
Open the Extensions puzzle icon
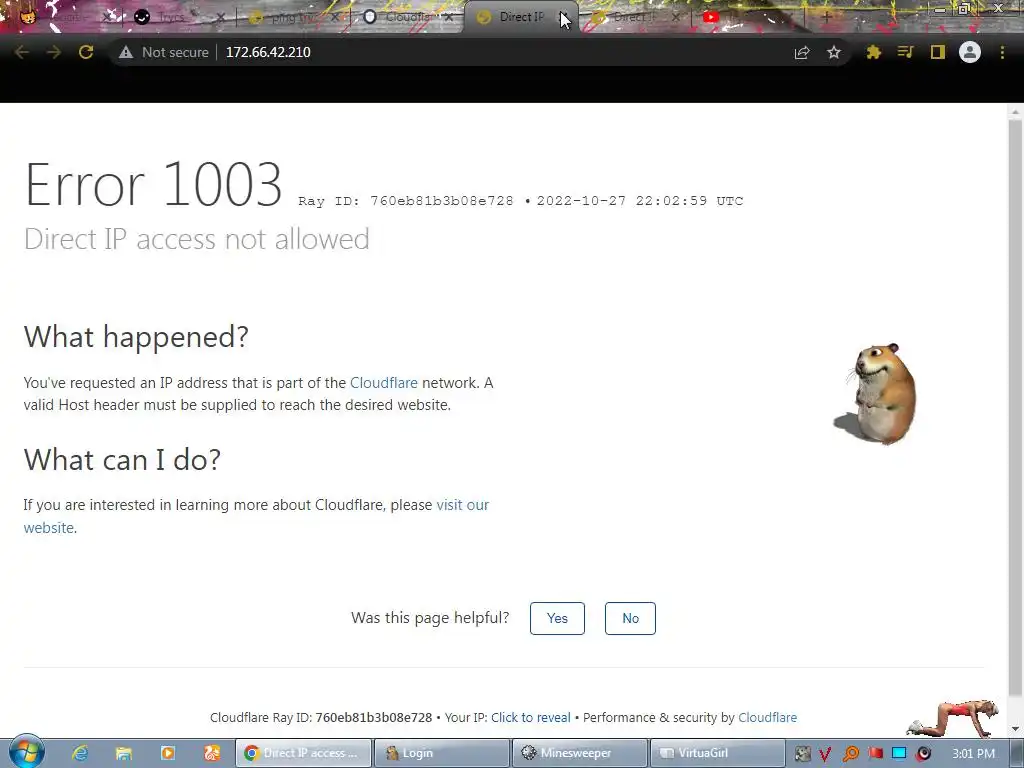pos(873,52)
